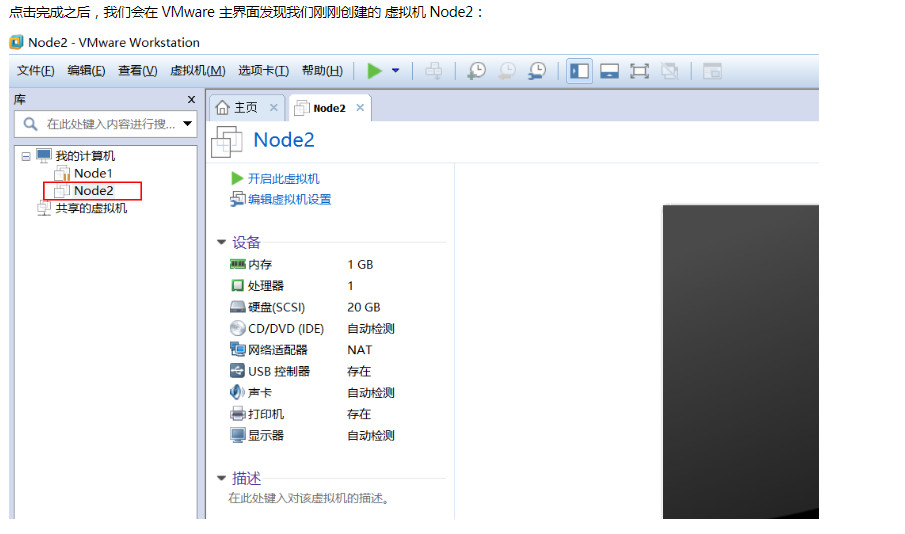The width and height of the screenshot is (905, 534).
Task: Click the NAT network adapter value
Action: click(360, 350)
